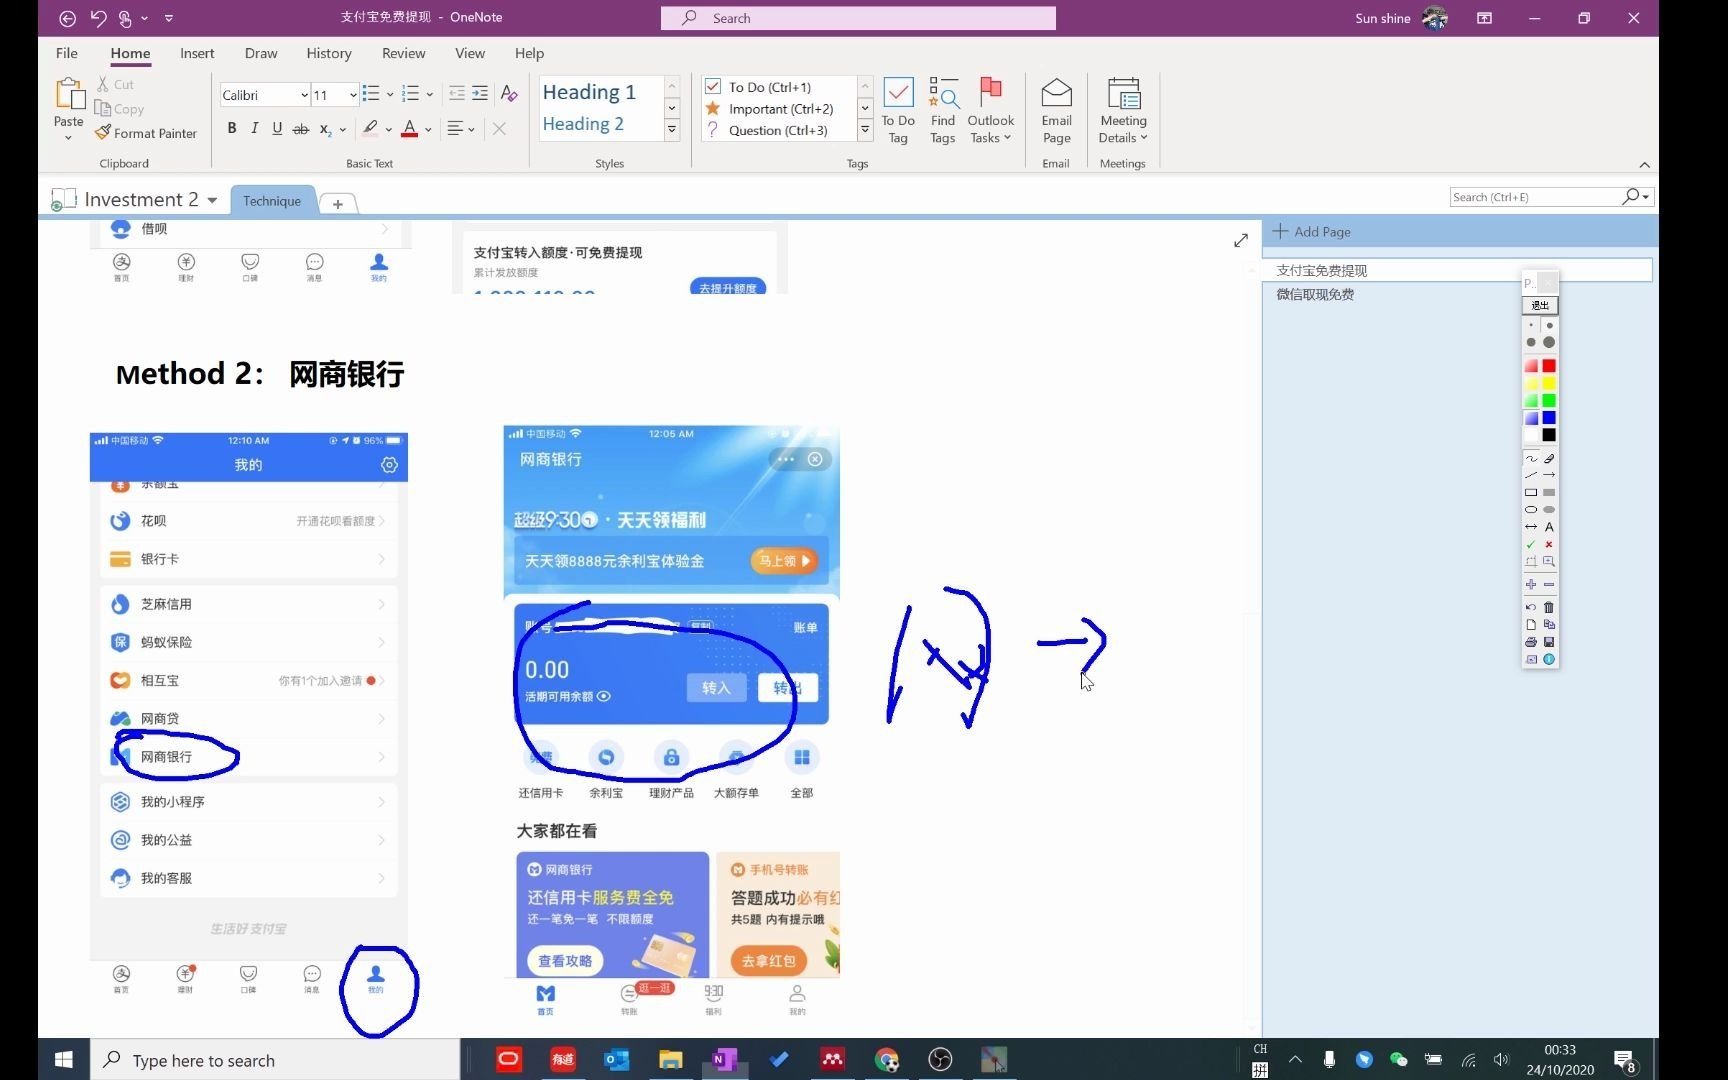This screenshot has height=1080, width=1728.
Task: Open the font size dropdown
Action: [x=353, y=95]
